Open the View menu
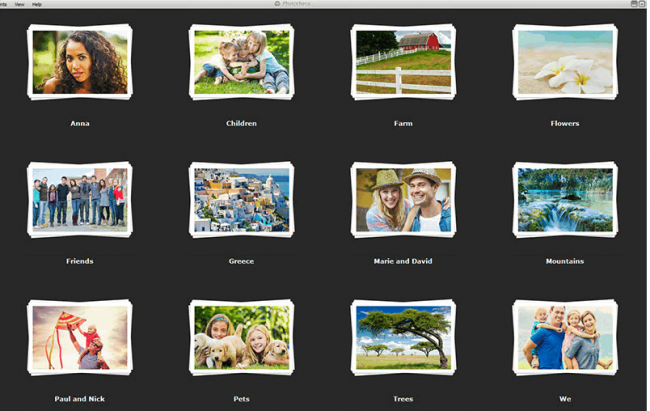 [x=19, y=4]
